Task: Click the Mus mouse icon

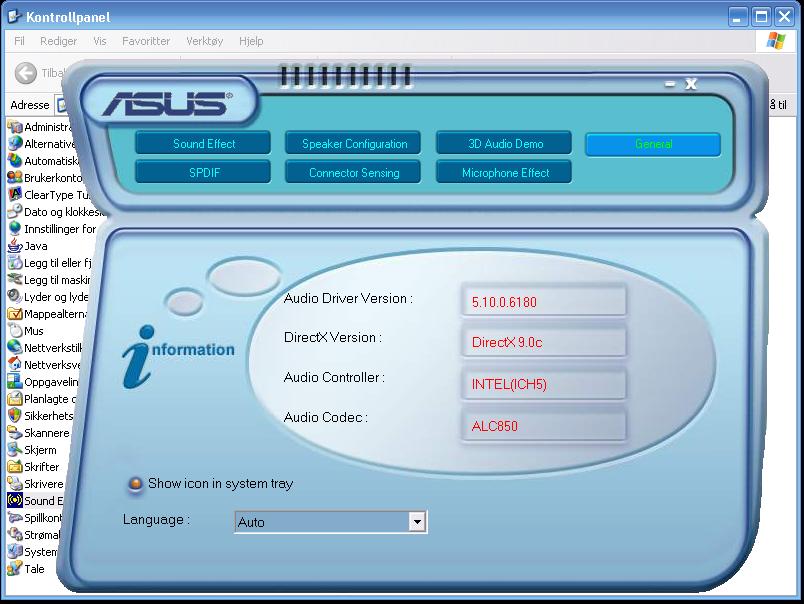Action: click(15, 330)
